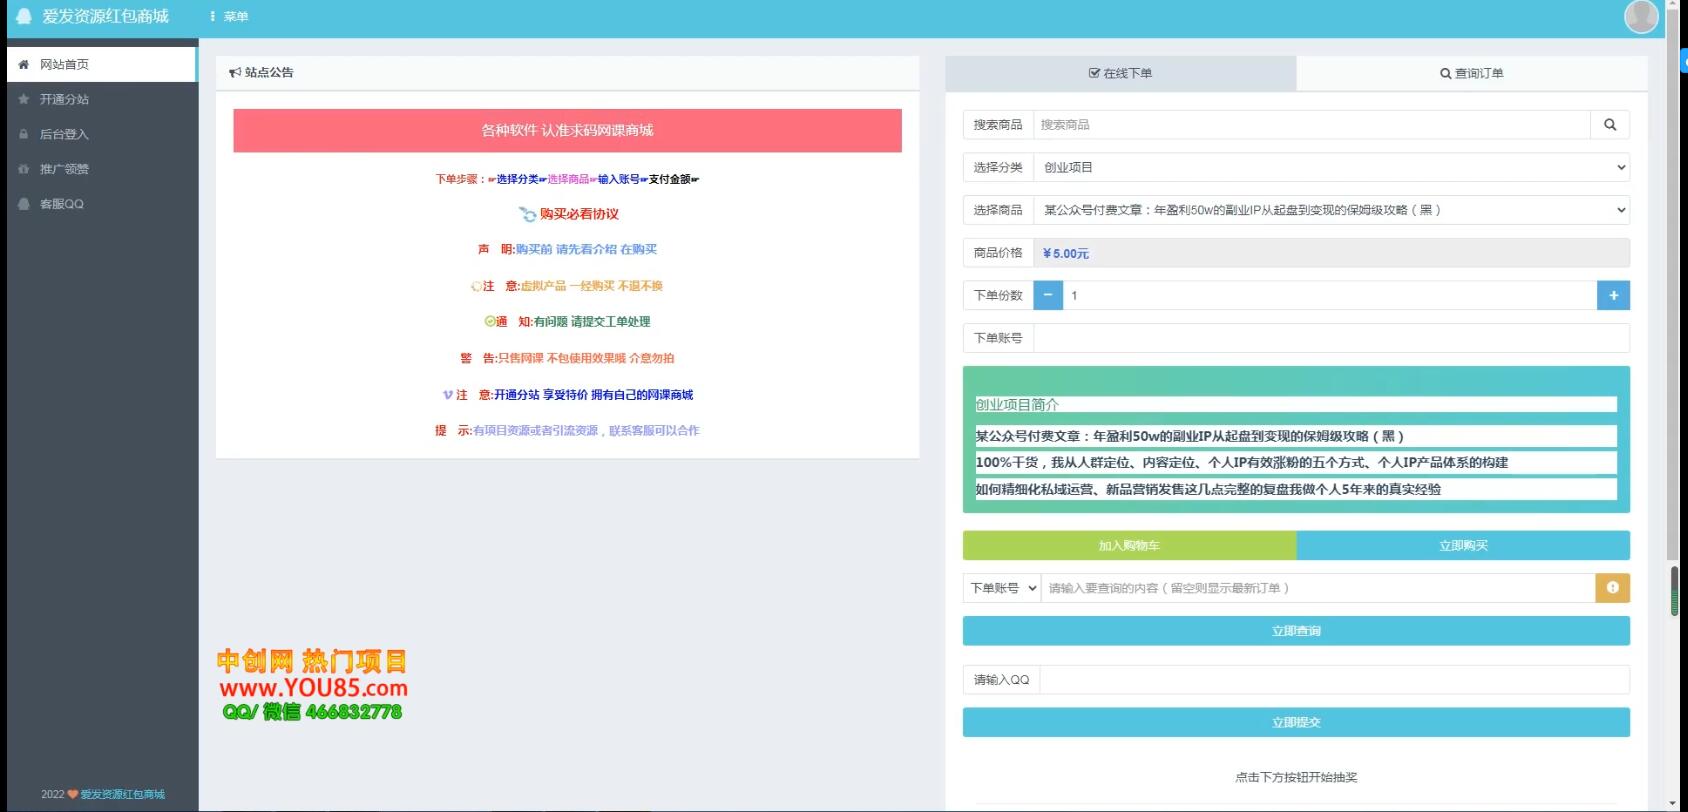The width and height of the screenshot is (1688, 812).
Task: Click the user avatar in top bar
Action: [x=1640, y=17]
